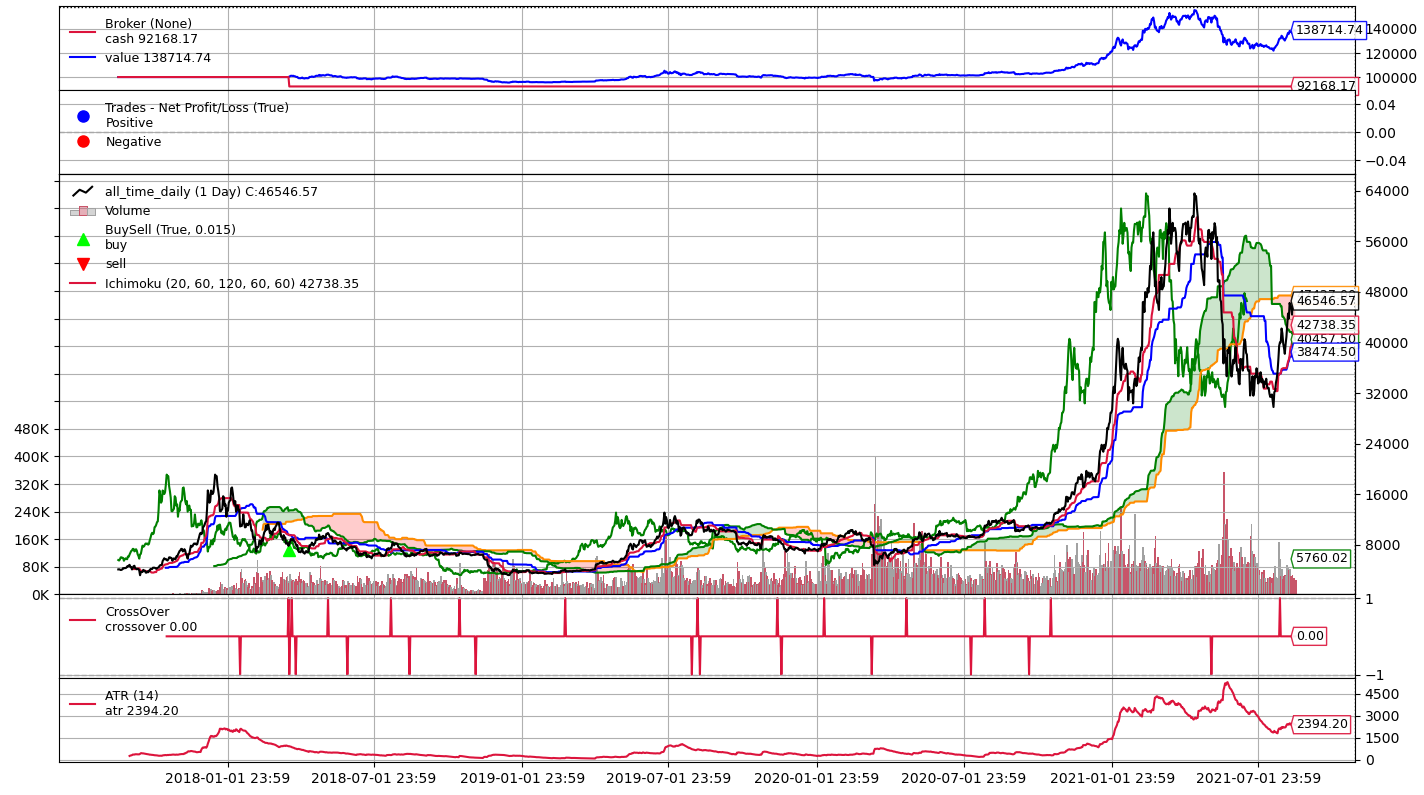Screen dimensions: 1424x795
Task: Click the blue 38474.50 value tag
Action: tap(1324, 352)
